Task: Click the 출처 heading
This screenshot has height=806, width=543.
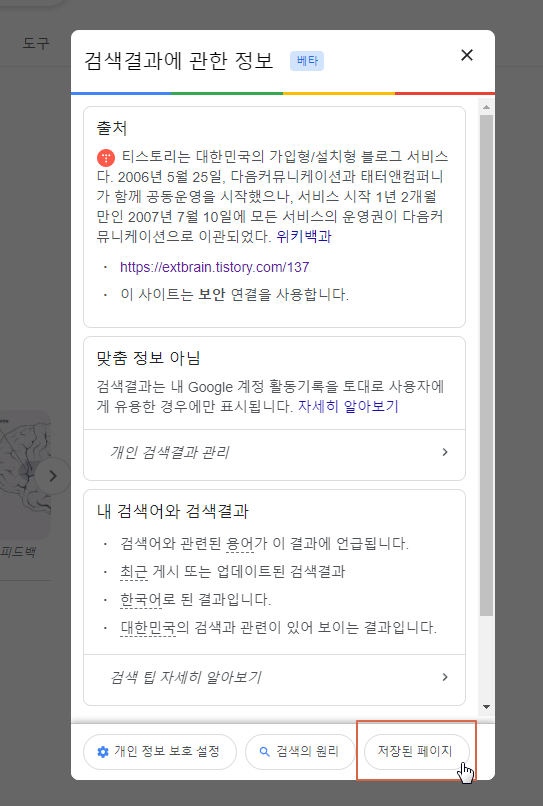Action: pos(112,128)
